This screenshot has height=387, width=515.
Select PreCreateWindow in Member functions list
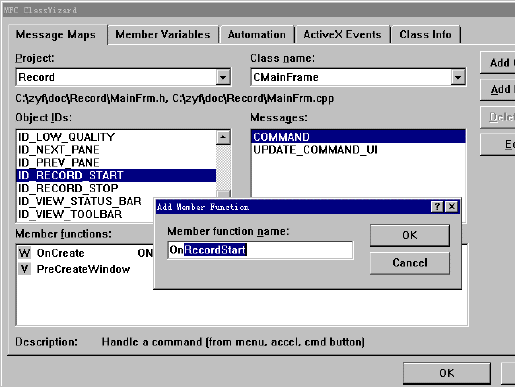pyautogui.click(x=83, y=269)
